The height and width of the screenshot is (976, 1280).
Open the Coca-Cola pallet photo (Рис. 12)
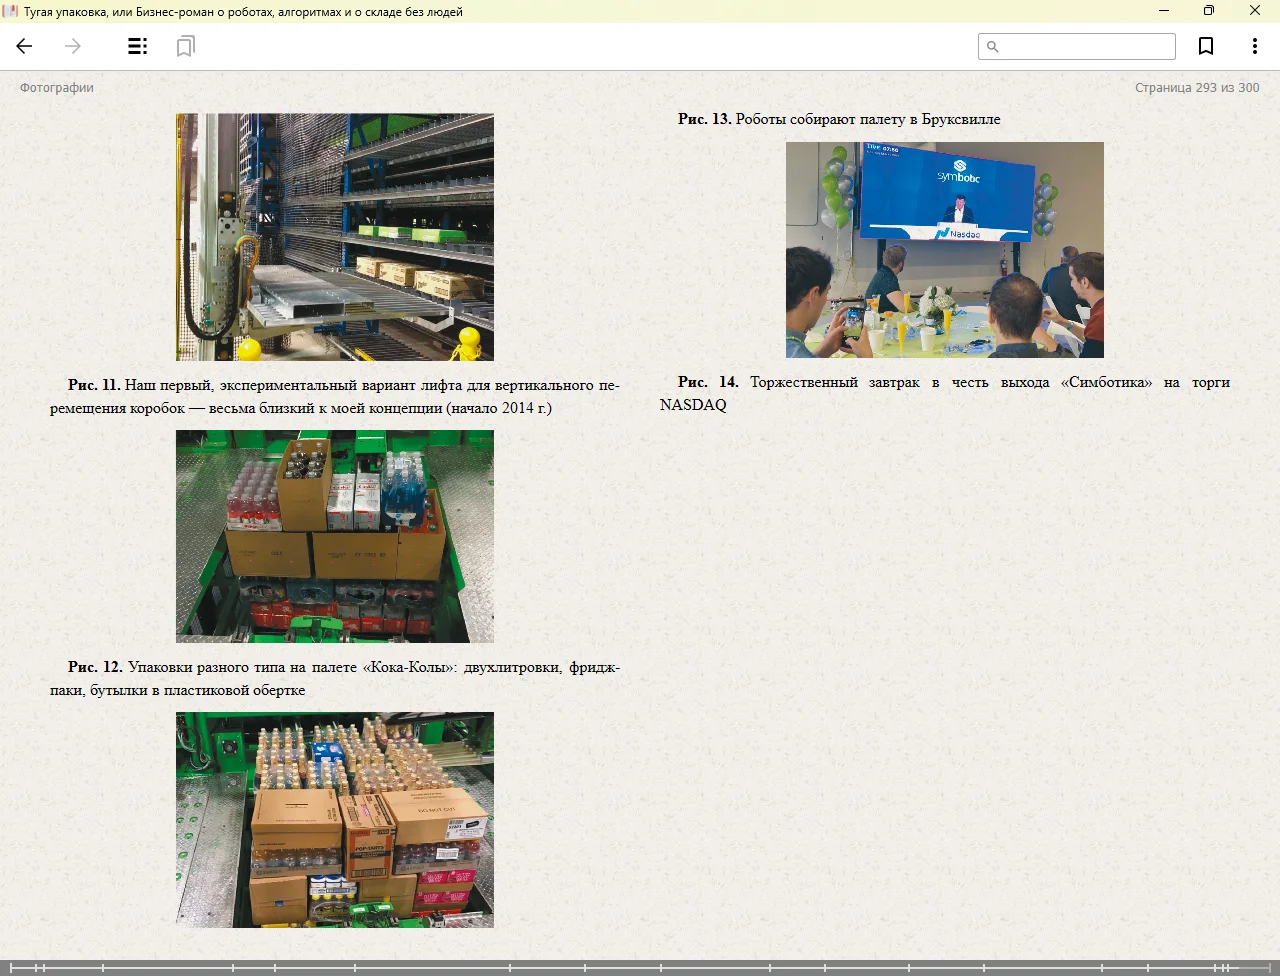335,536
